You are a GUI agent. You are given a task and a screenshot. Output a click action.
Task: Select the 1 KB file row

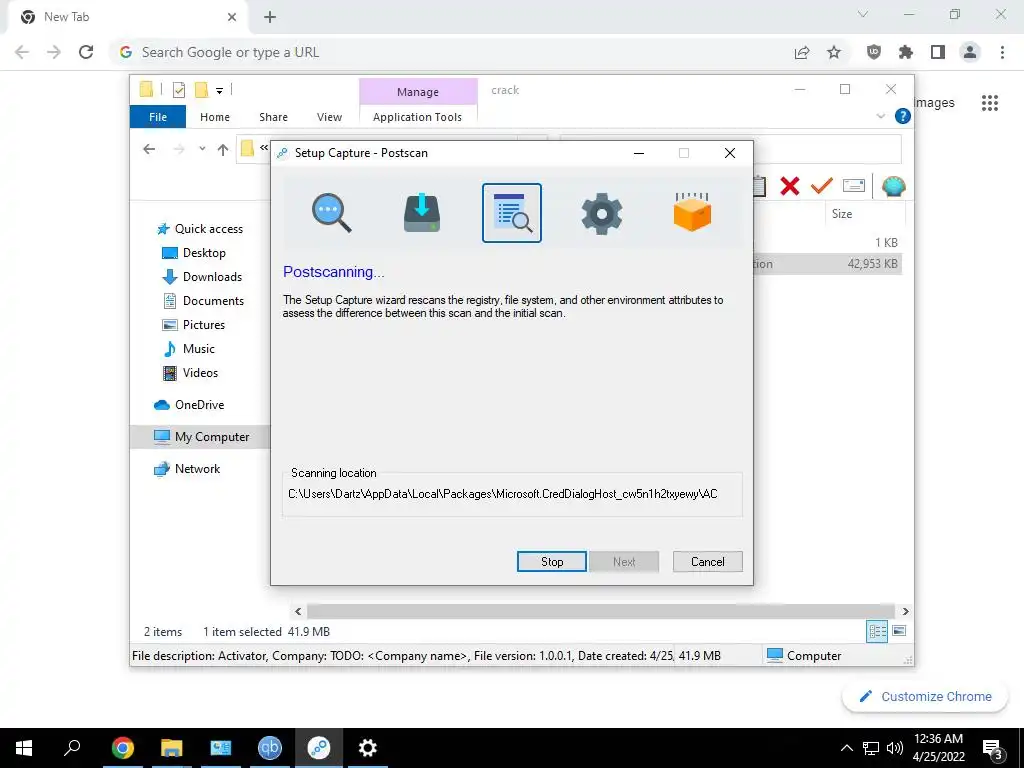click(x=827, y=242)
